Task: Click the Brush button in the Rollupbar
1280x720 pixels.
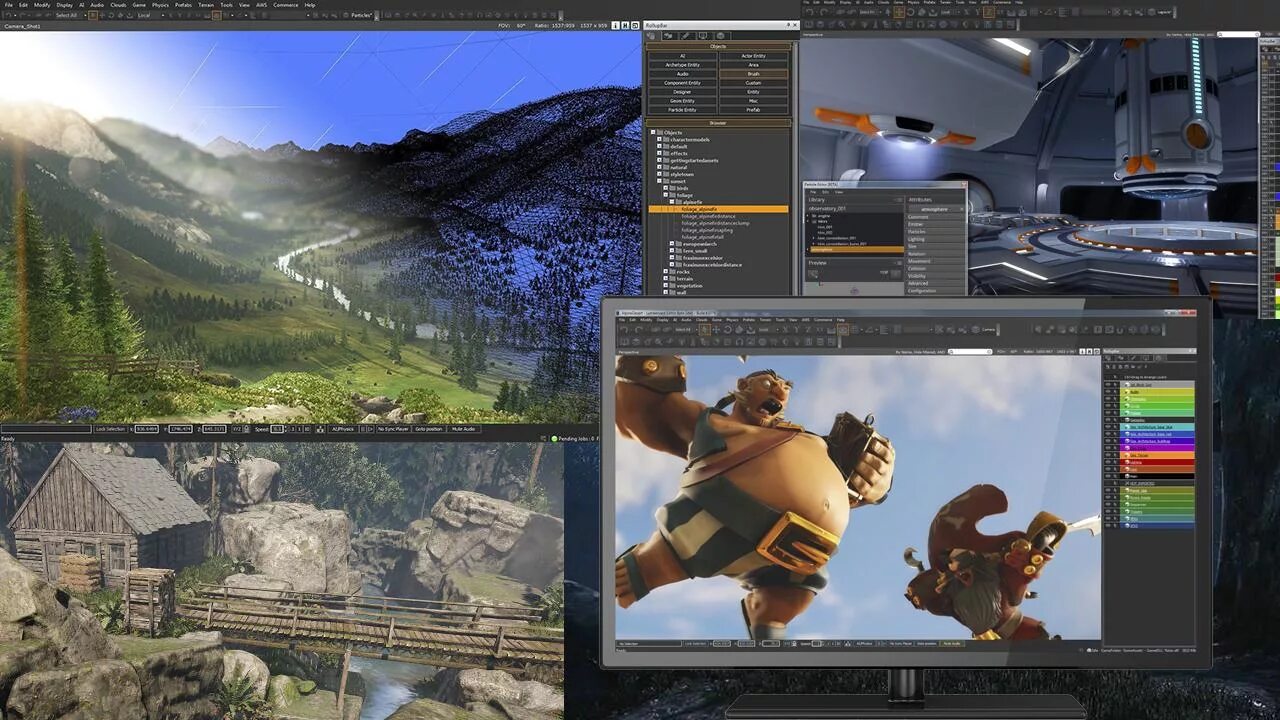Action: click(753, 74)
